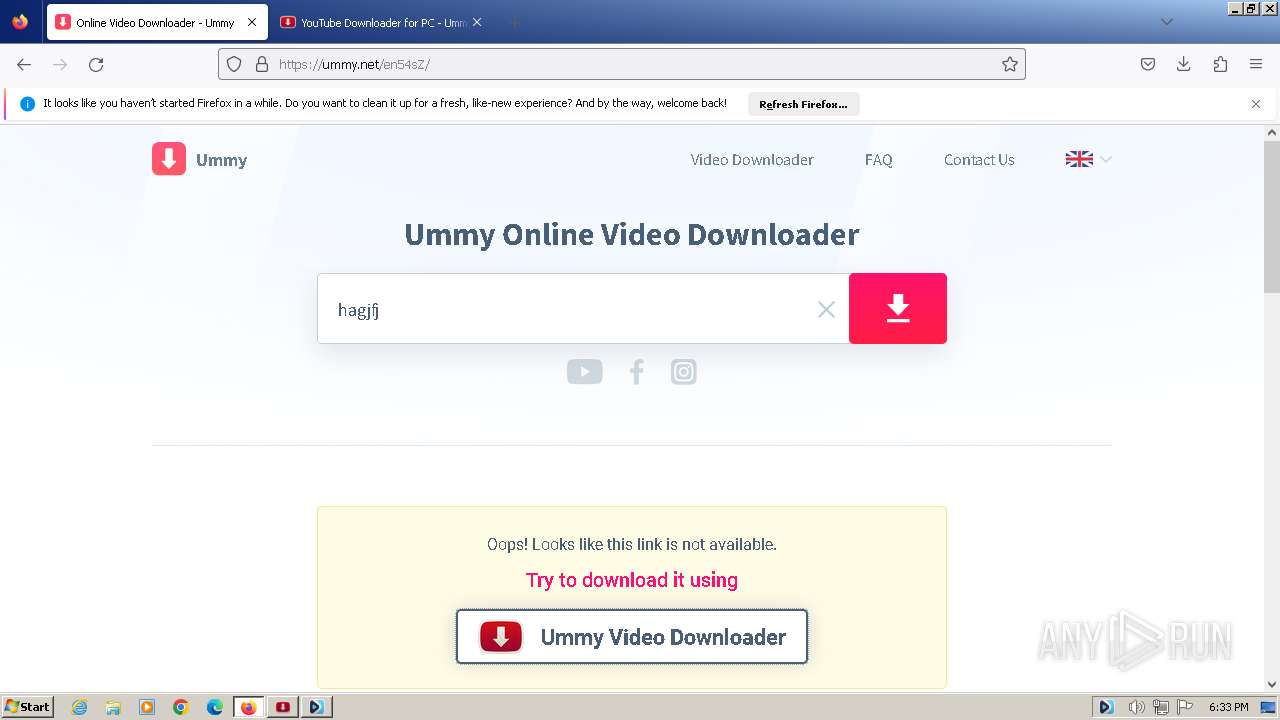This screenshot has width=1280, height=720.
Task: Click the Firefox back arrow button
Action: (x=24, y=64)
